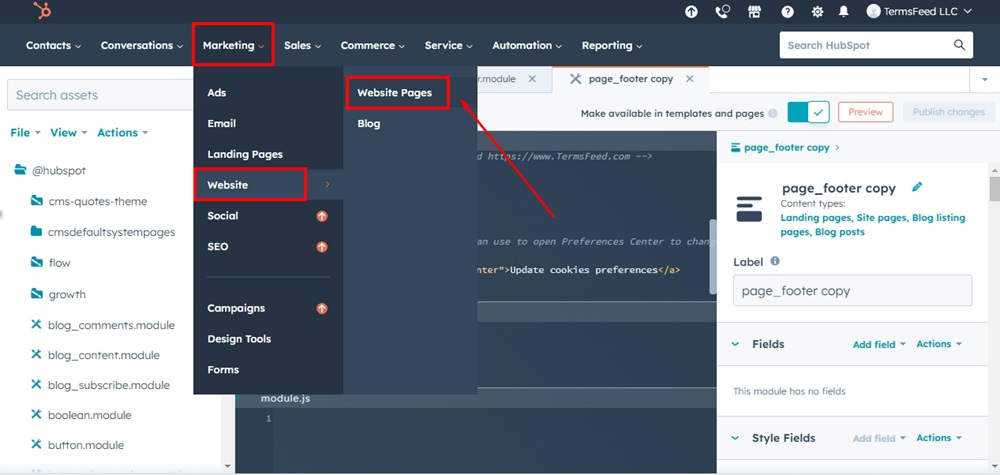This screenshot has height=475, width=1000.
Task: Toggle Make available in templates and pages
Action: pos(808,112)
